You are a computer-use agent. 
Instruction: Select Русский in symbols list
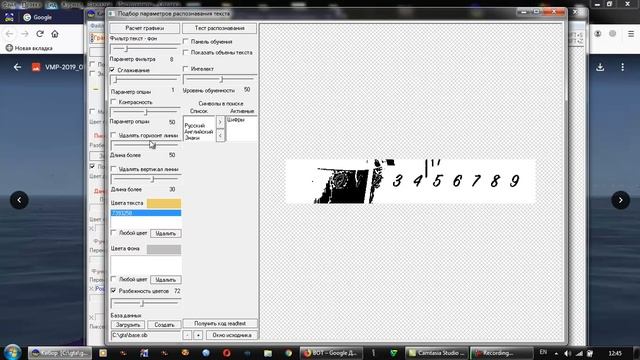click(195, 126)
